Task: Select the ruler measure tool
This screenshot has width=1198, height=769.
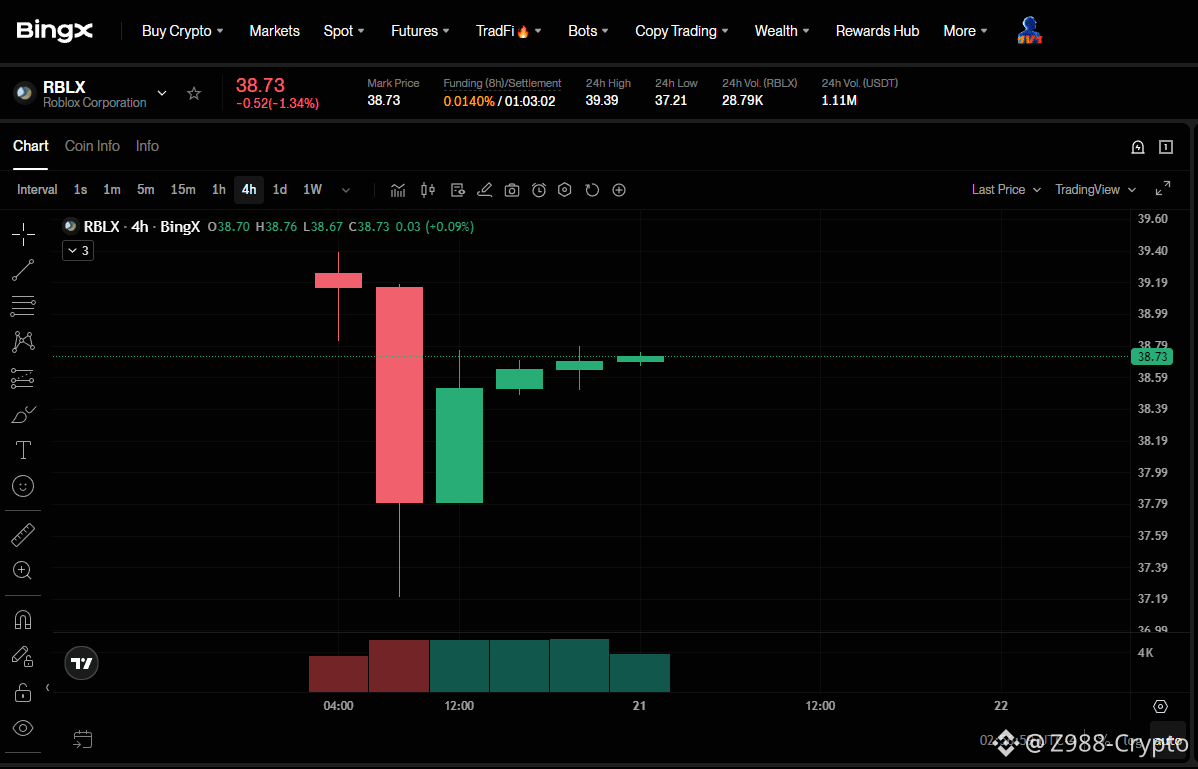Action: click(23, 535)
